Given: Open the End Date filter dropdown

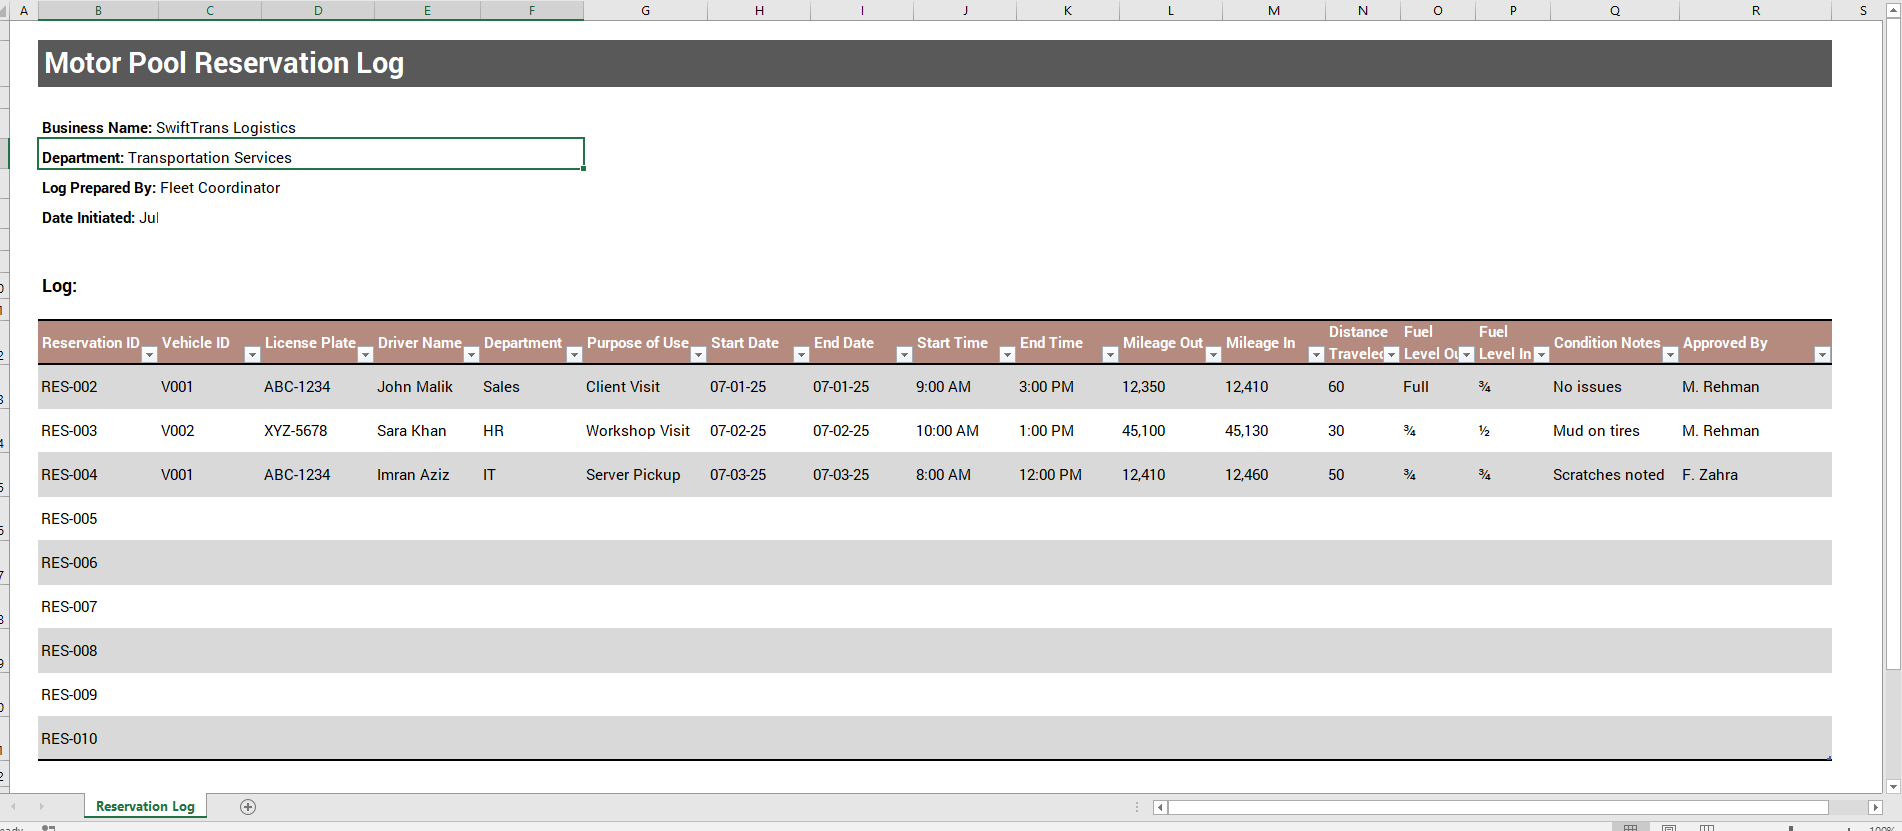Looking at the screenshot, I should (904, 355).
